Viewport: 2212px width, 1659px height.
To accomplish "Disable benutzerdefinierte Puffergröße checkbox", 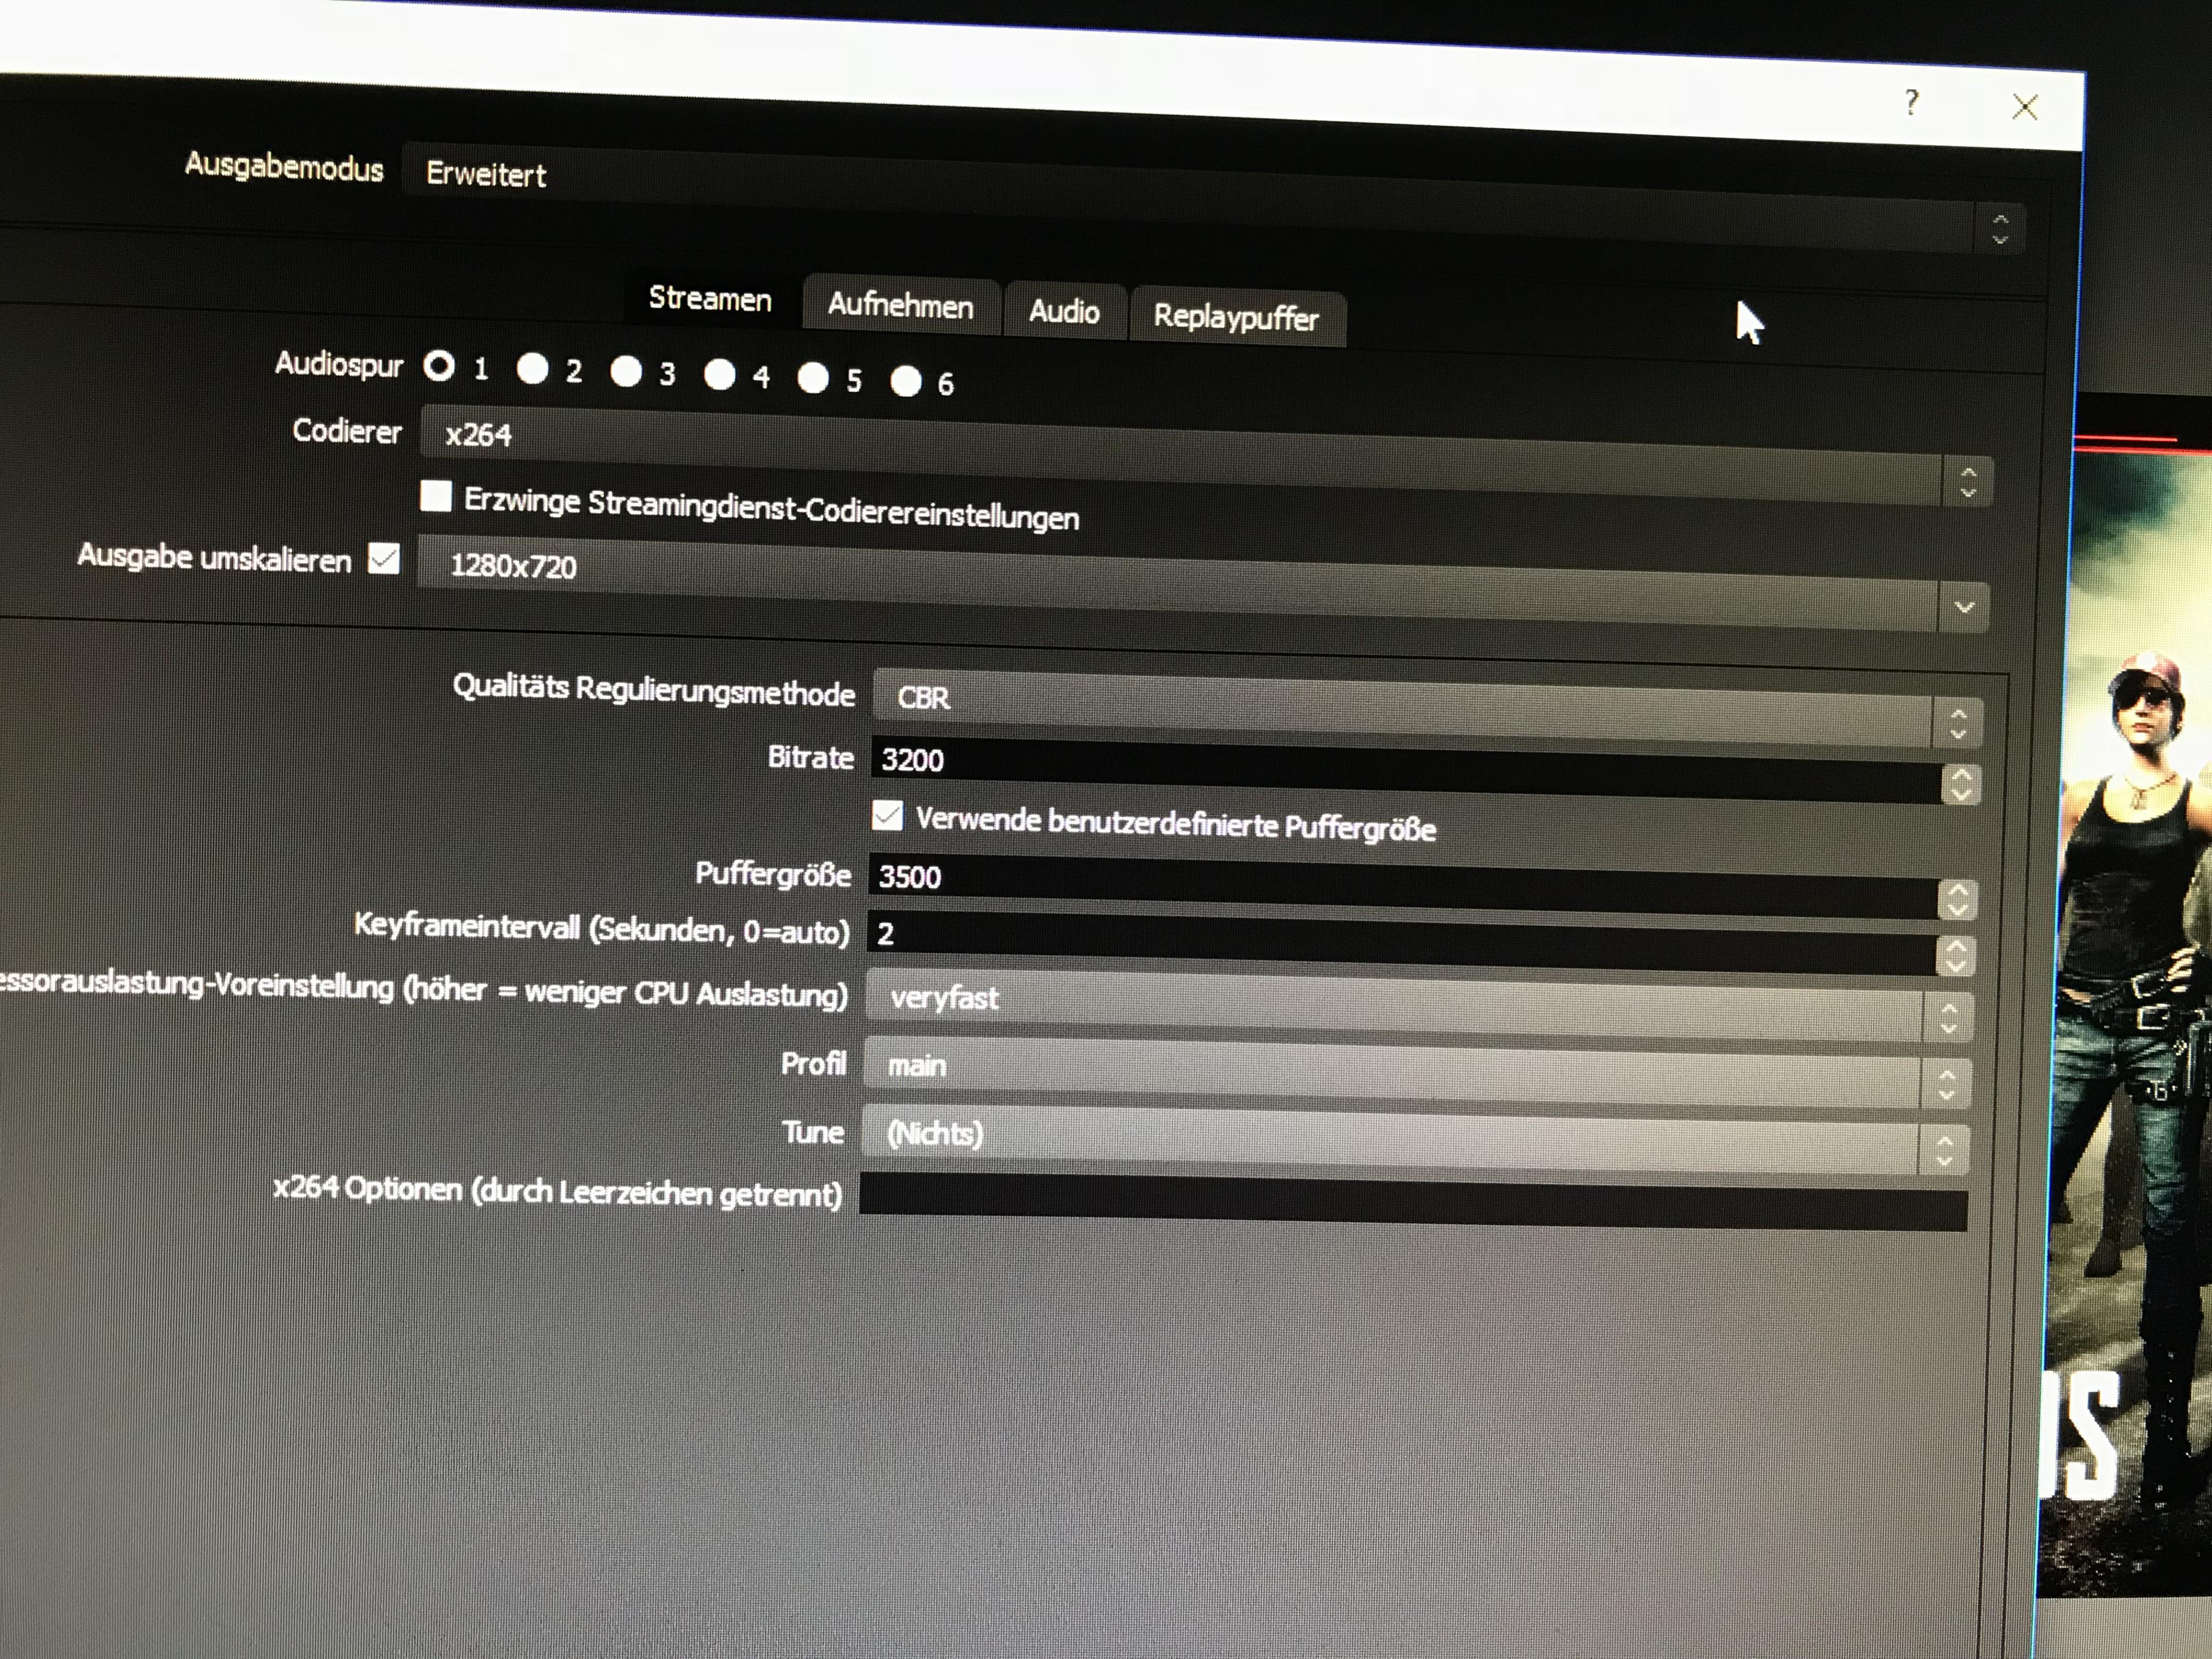I will 887,816.
